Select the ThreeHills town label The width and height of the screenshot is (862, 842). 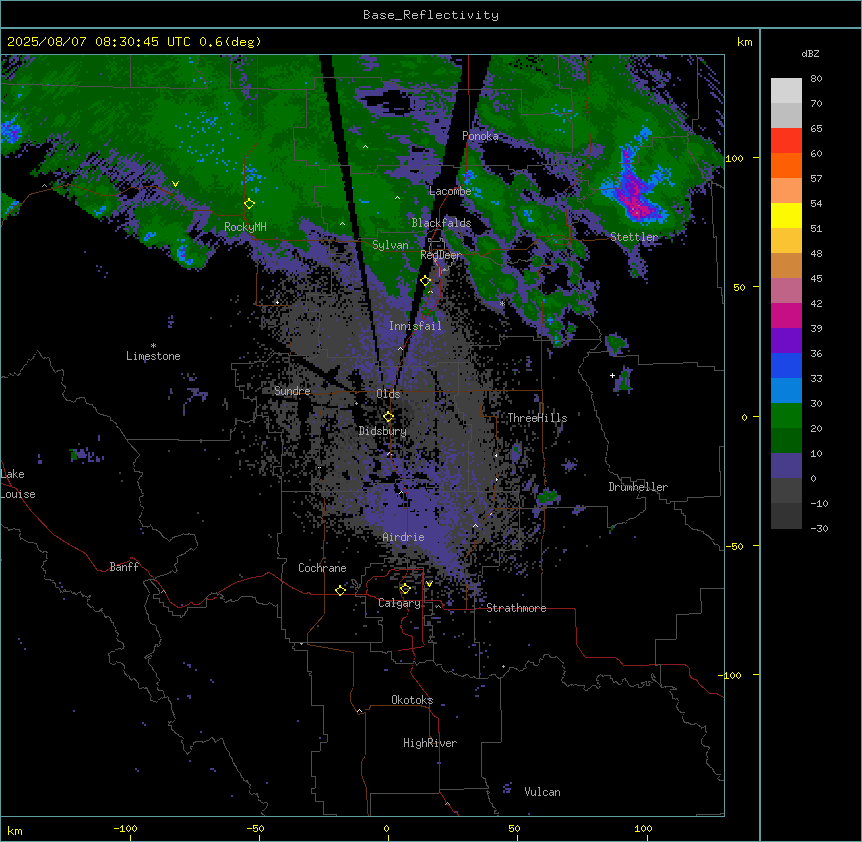point(537,418)
